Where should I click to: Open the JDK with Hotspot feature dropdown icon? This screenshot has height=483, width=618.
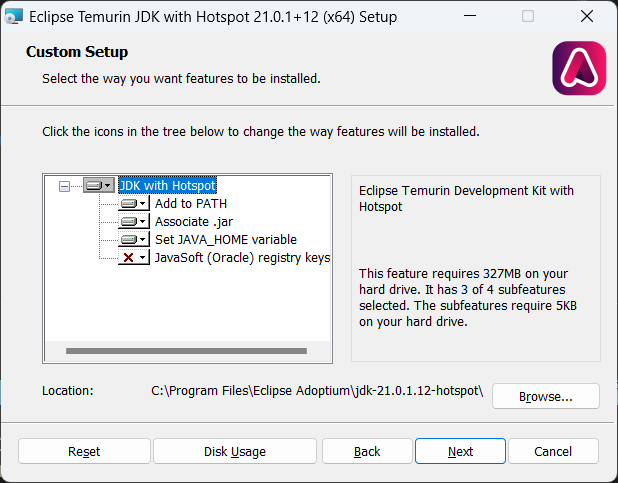coord(99,185)
